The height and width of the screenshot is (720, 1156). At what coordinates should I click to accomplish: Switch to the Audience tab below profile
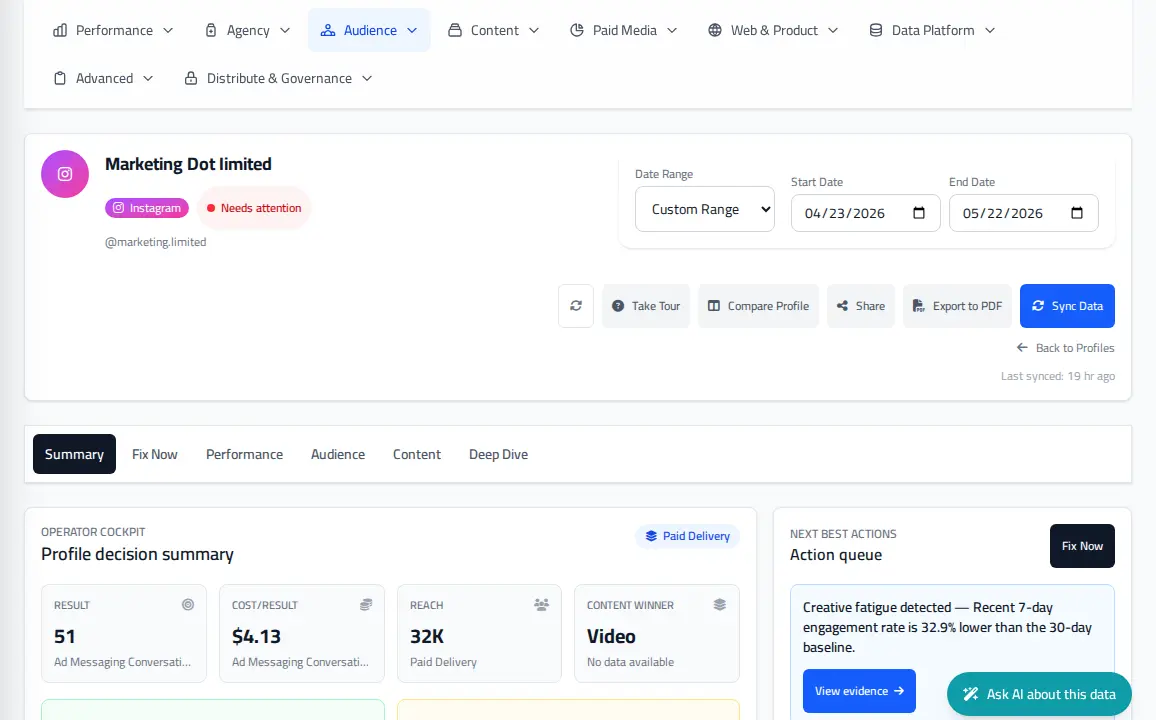pyautogui.click(x=338, y=454)
